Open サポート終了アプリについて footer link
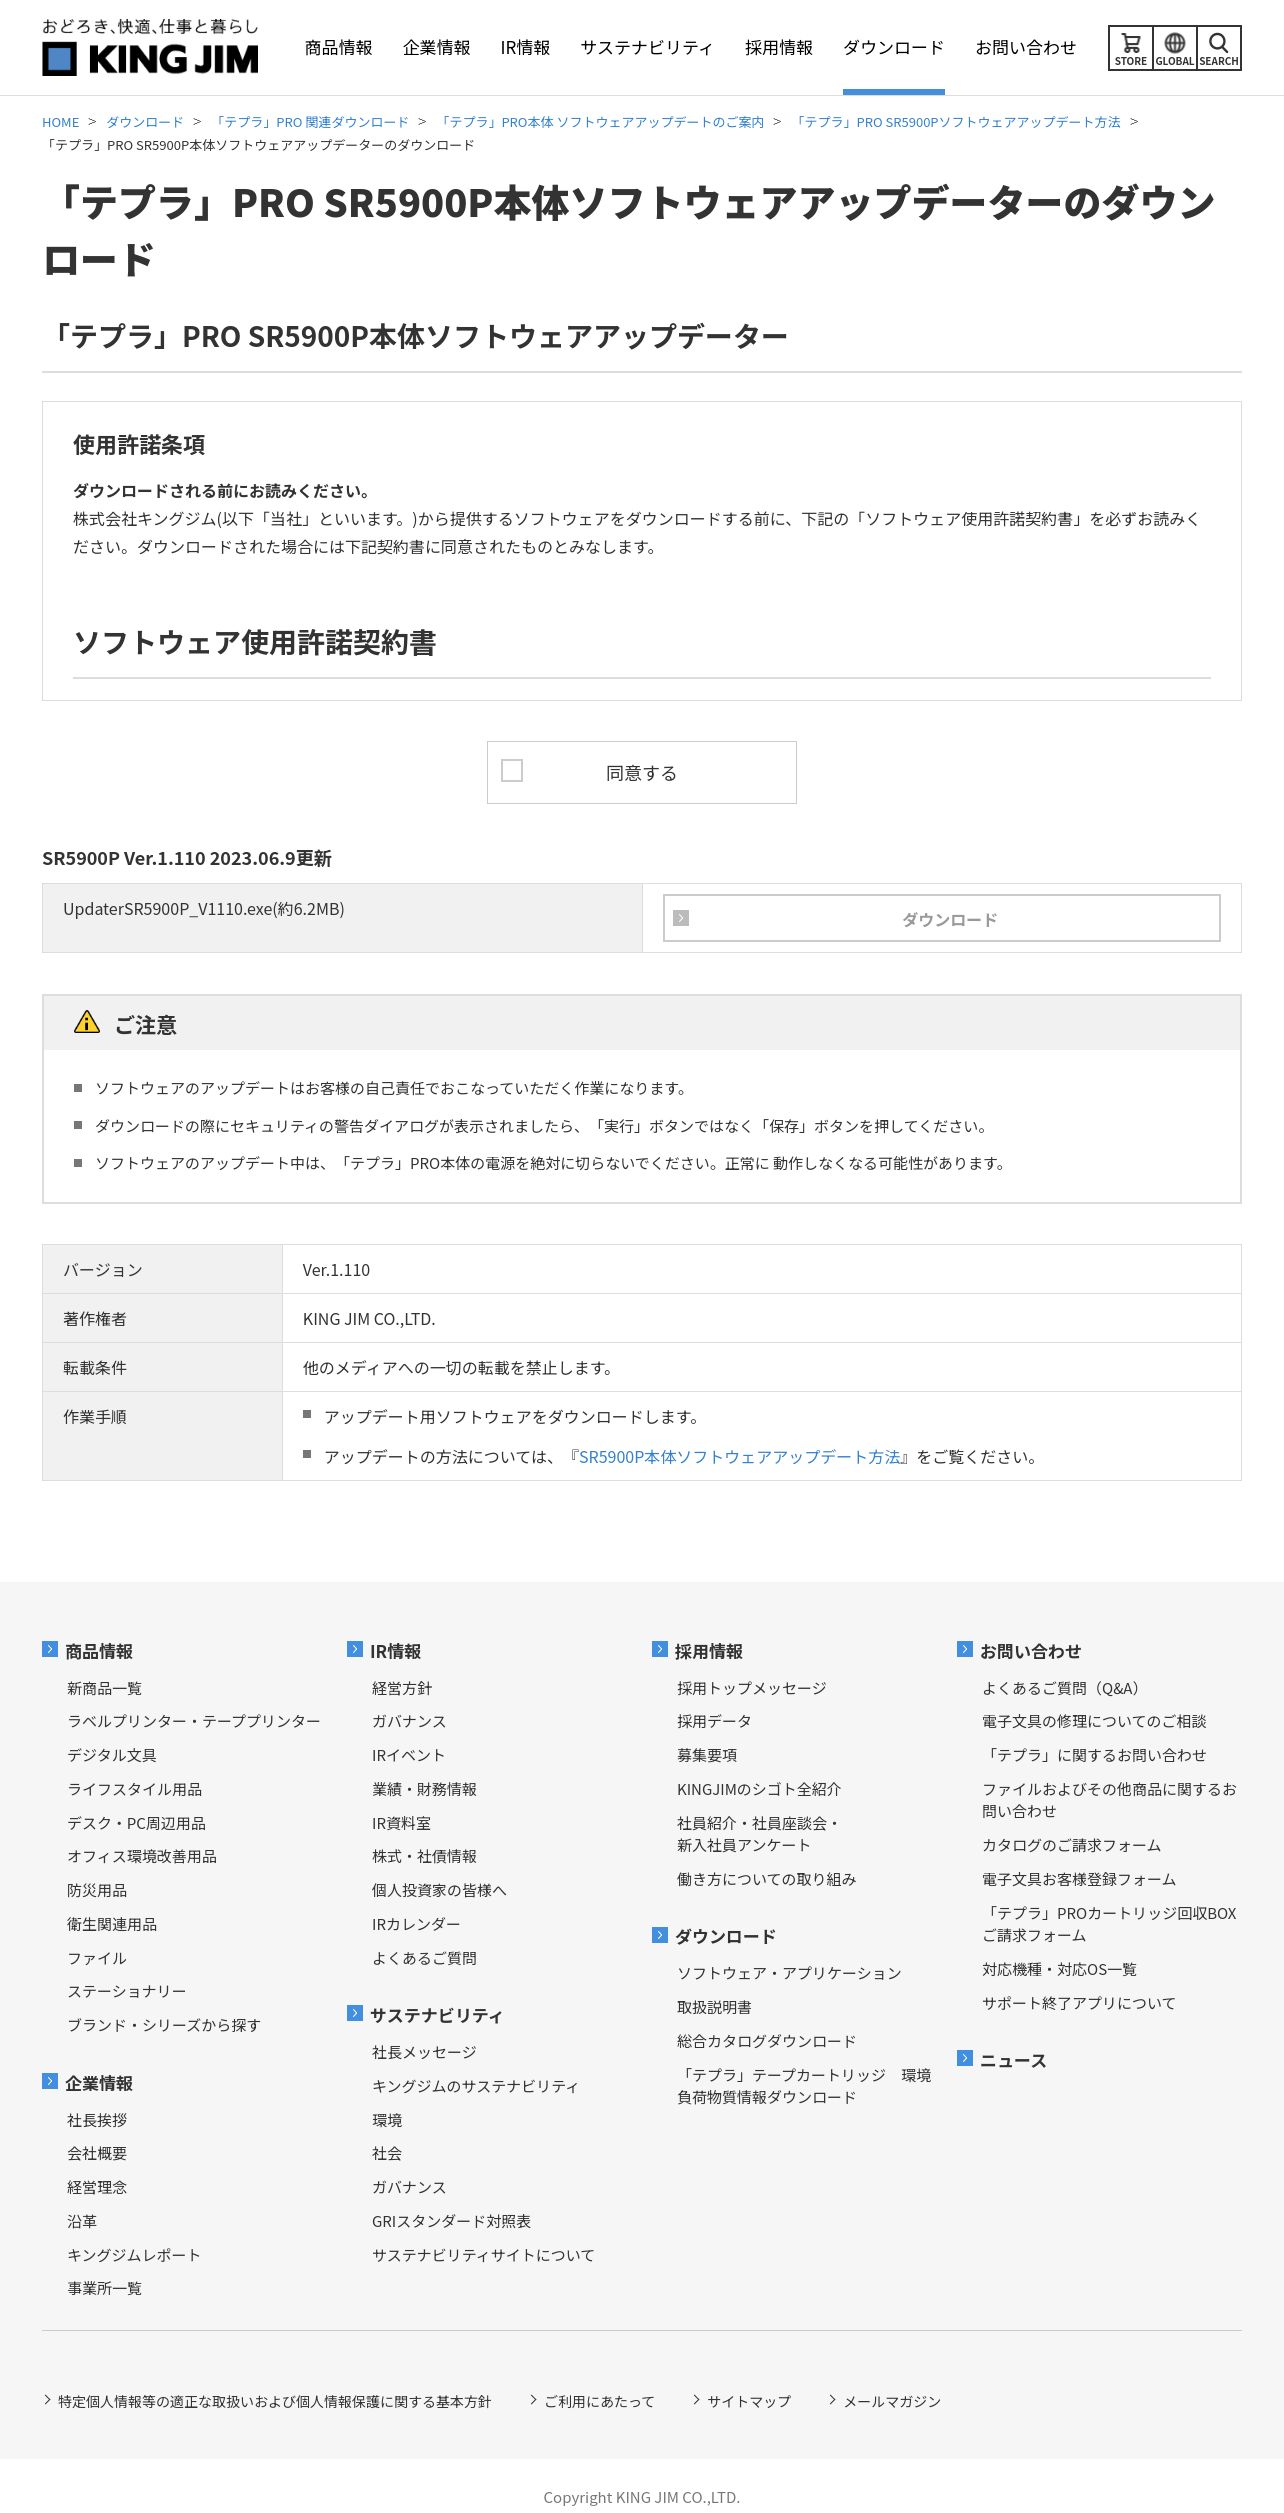1284x2513 pixels. point(1079,2003)
